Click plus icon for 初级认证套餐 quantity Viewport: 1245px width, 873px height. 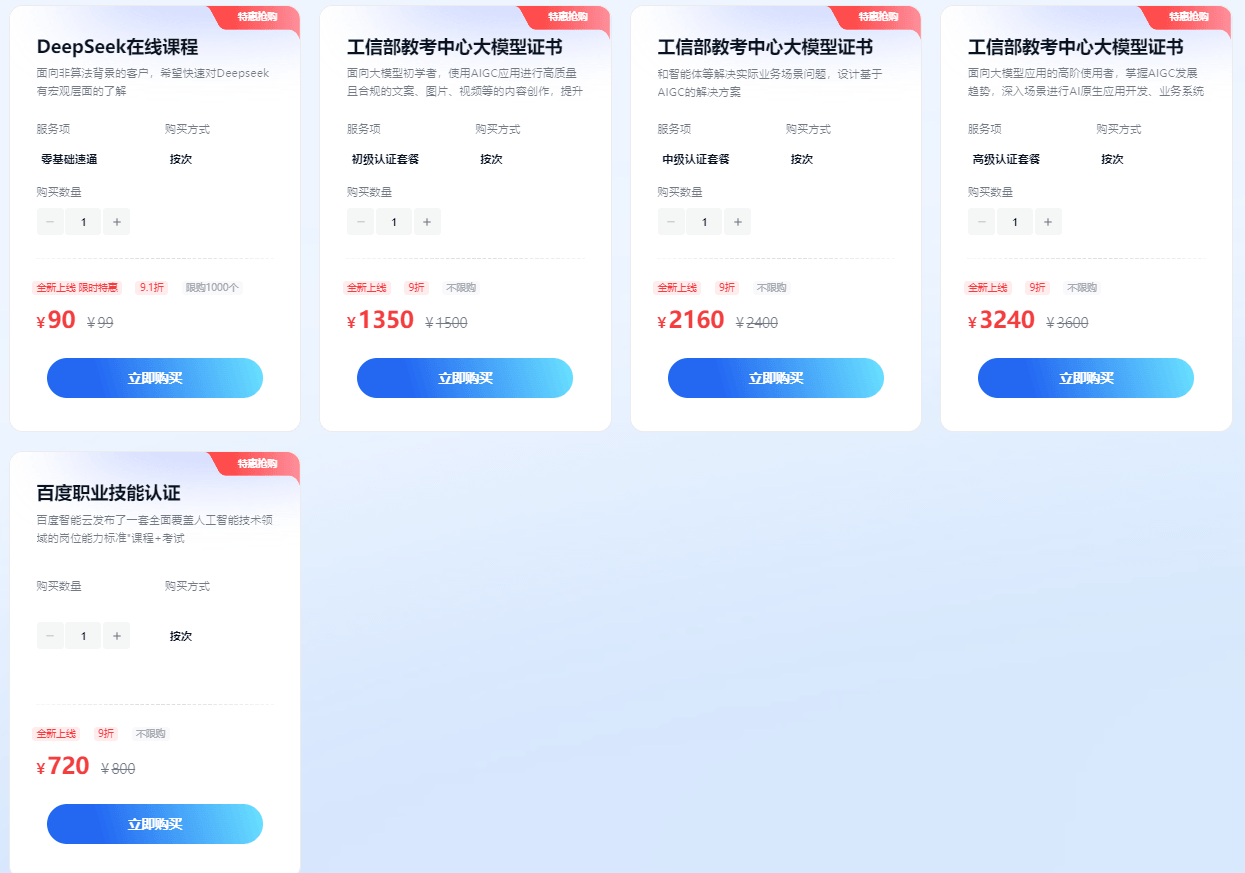pyautogui.click(x=427, y=222)
